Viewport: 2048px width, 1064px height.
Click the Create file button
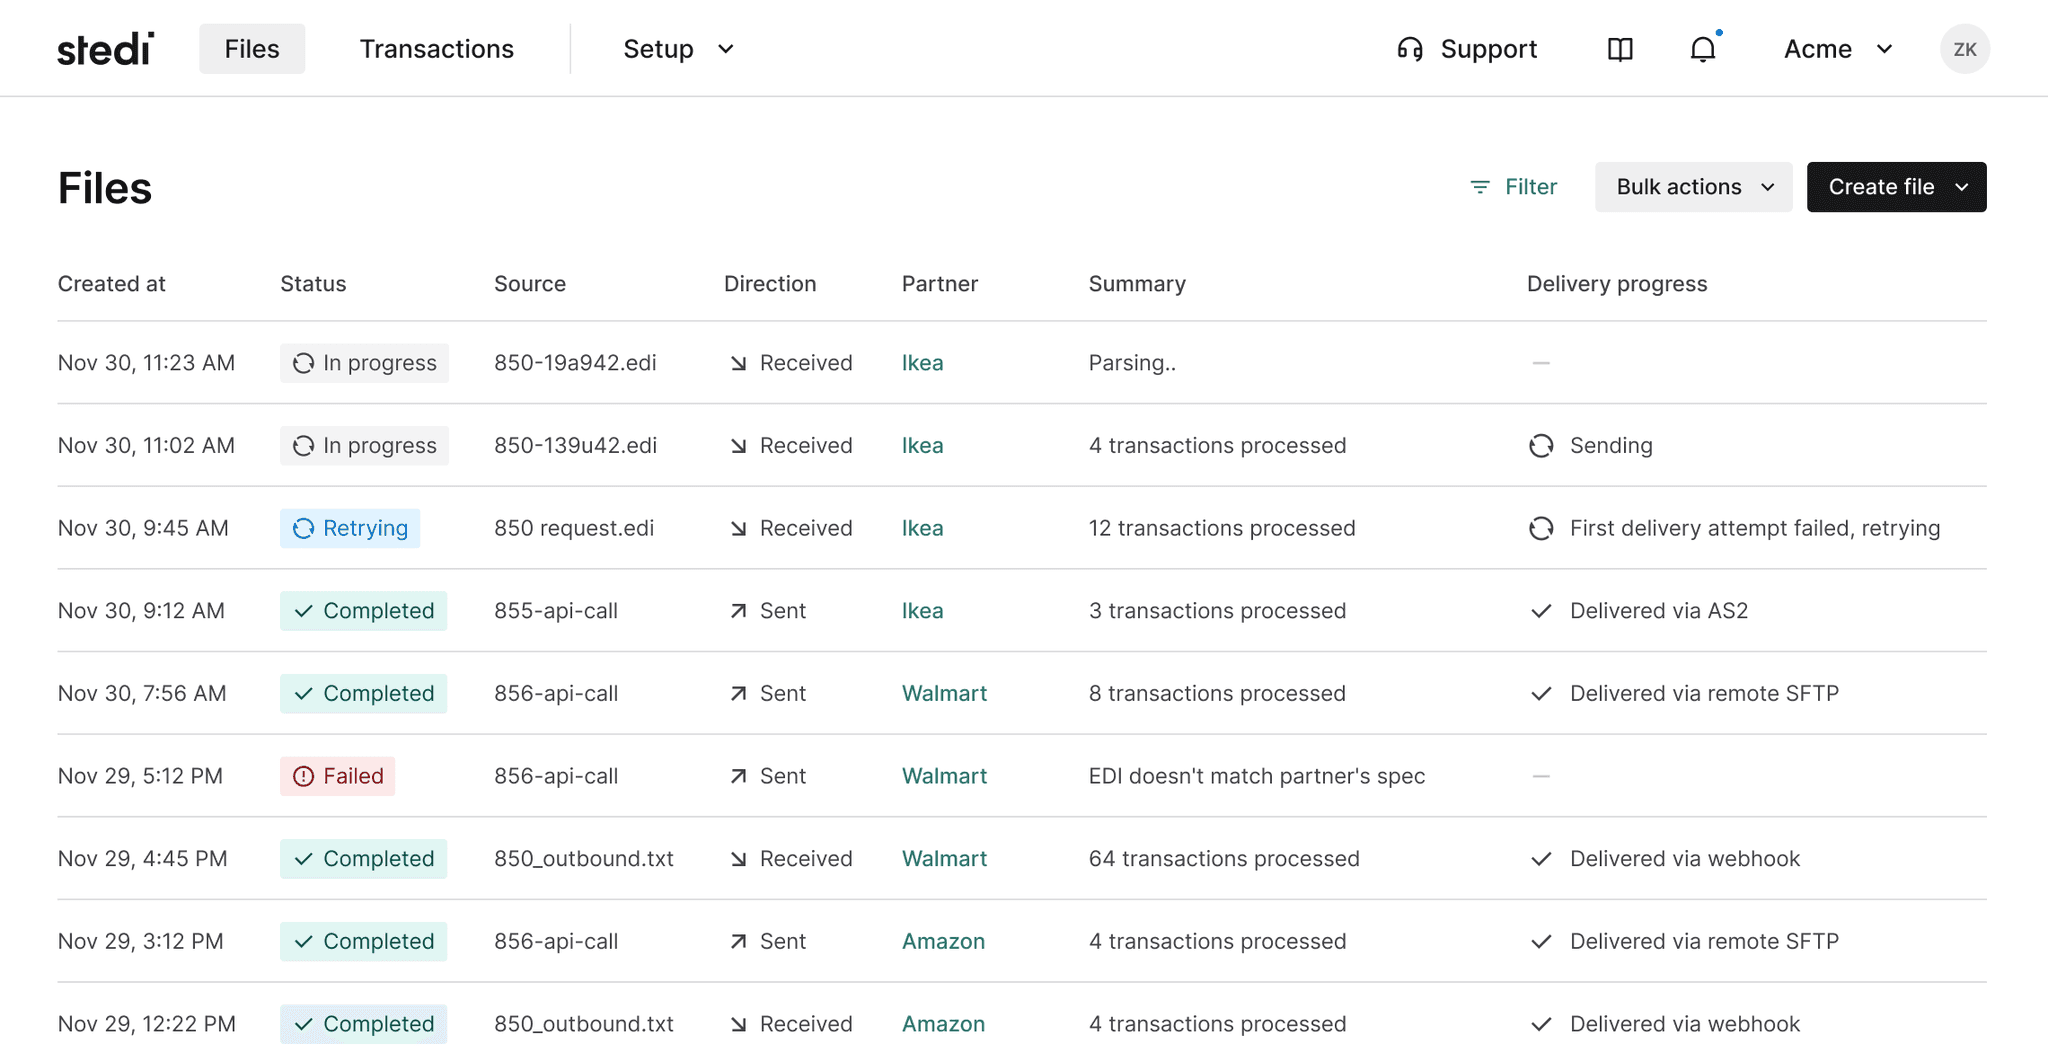(x=1895, y=187)
